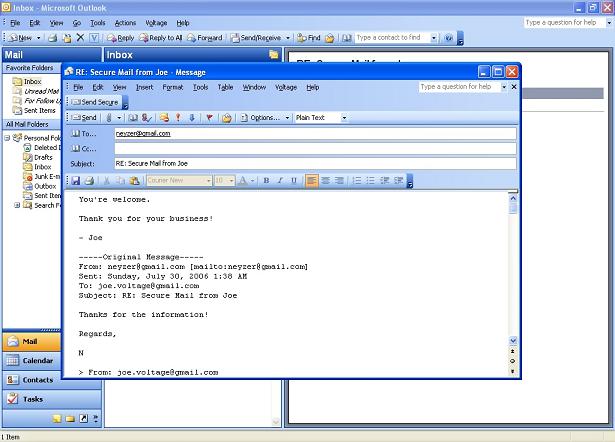Click the Permission icon in message toolbar

[x=164, y=118]
